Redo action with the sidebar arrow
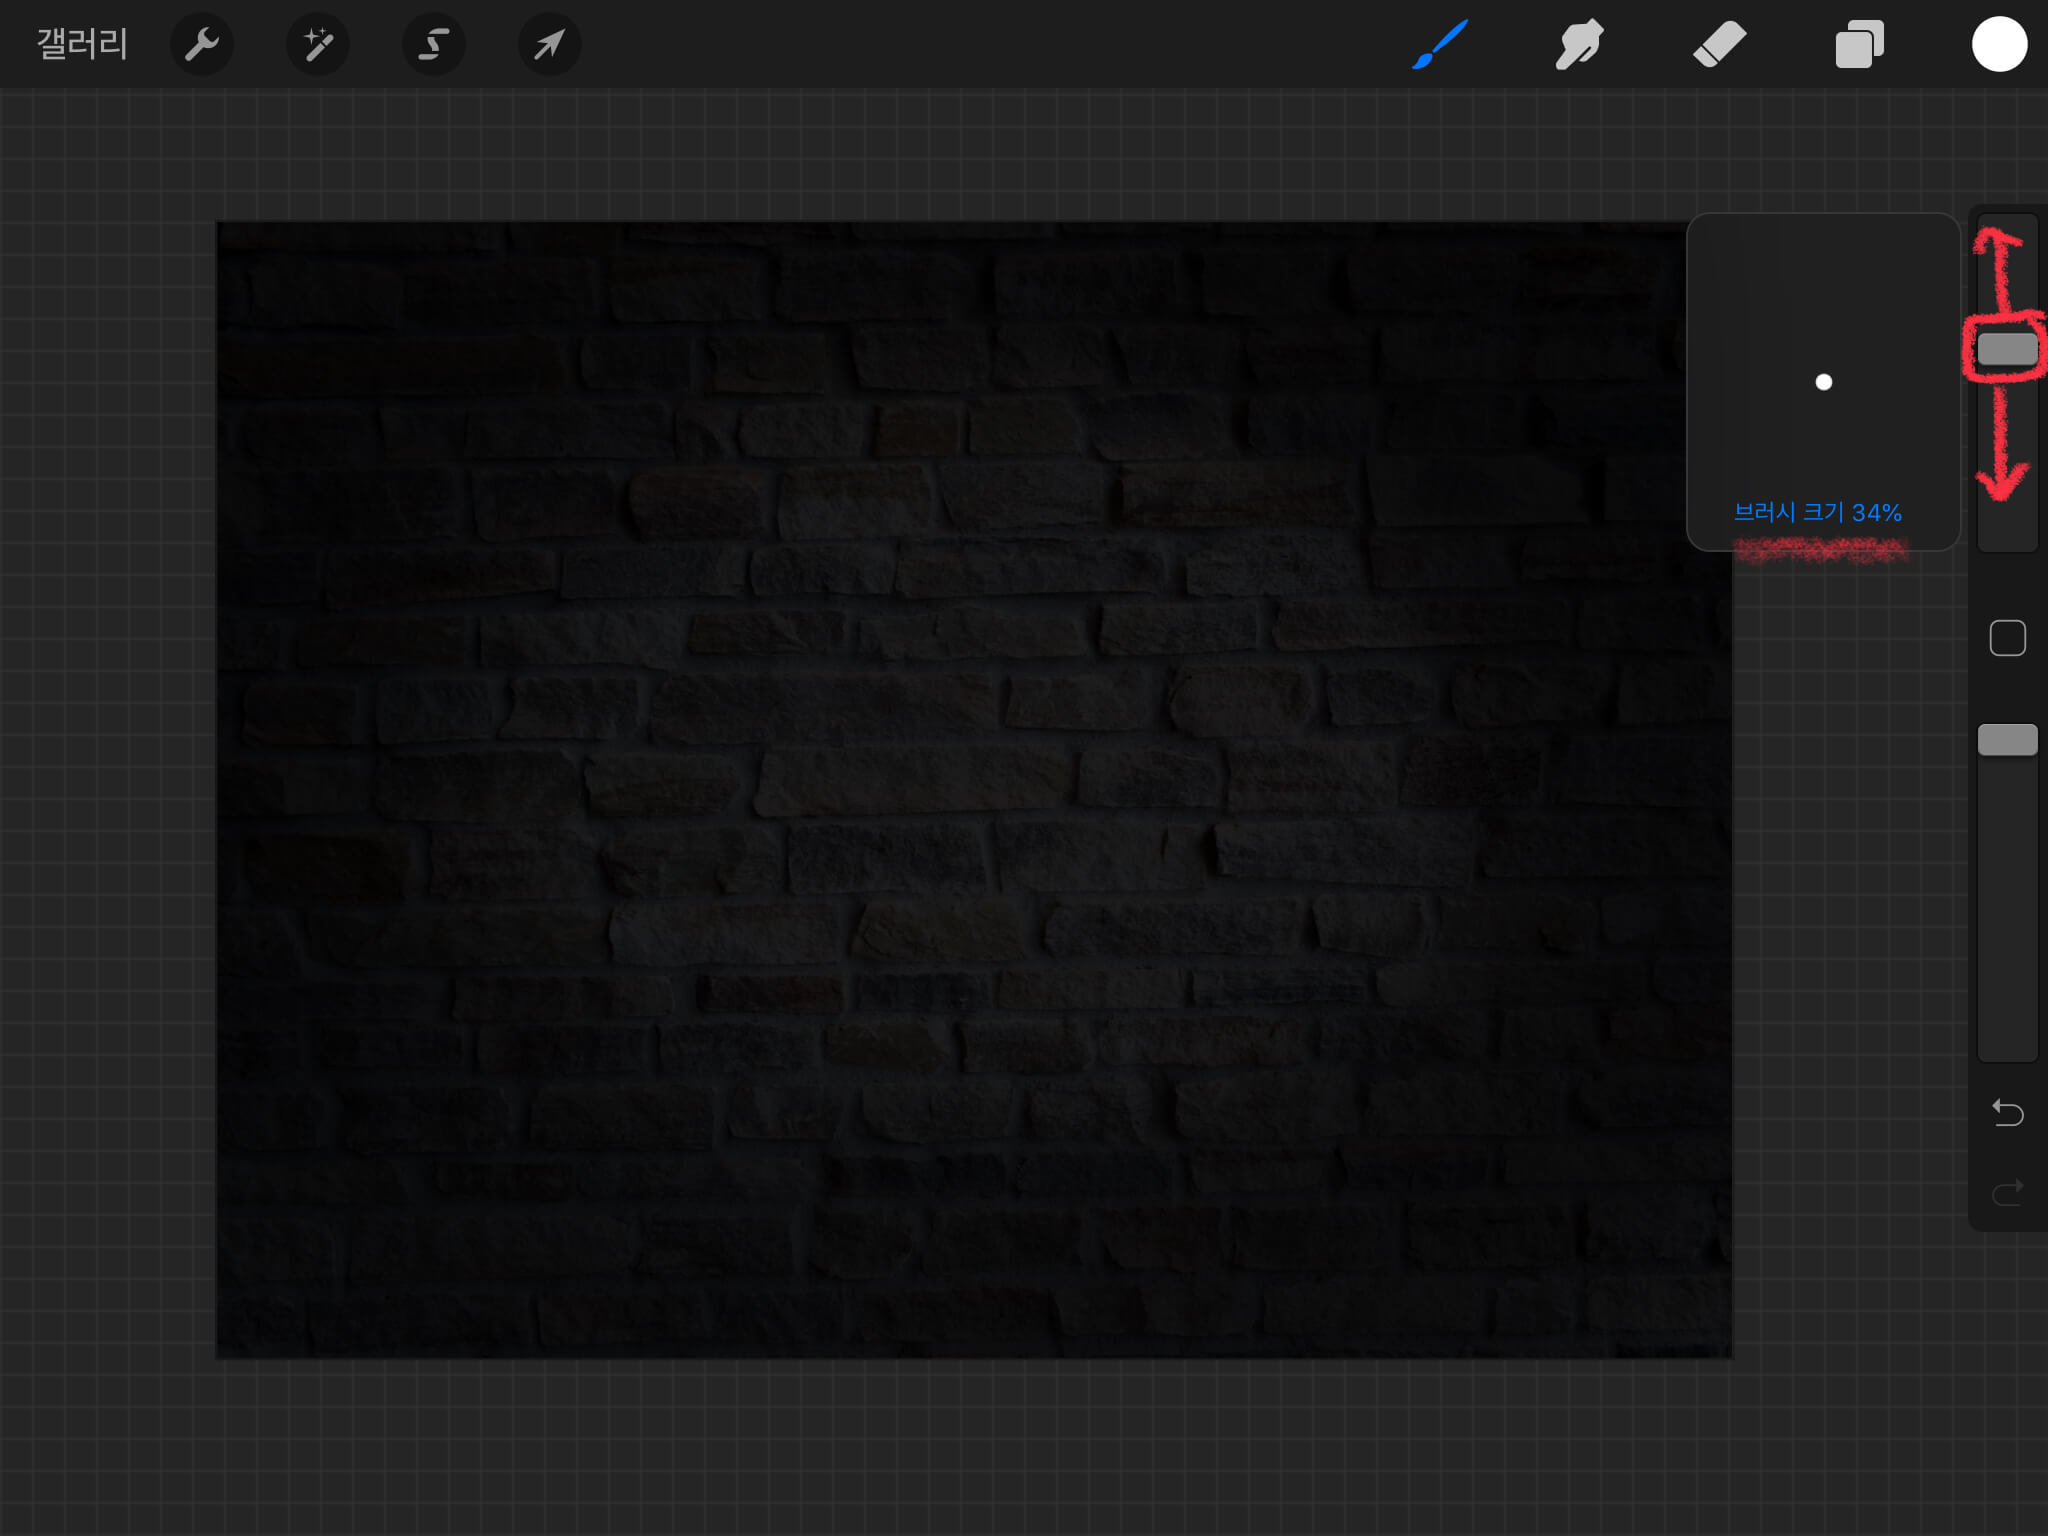The image size is (2048, 1536). click(2007, 1192)
